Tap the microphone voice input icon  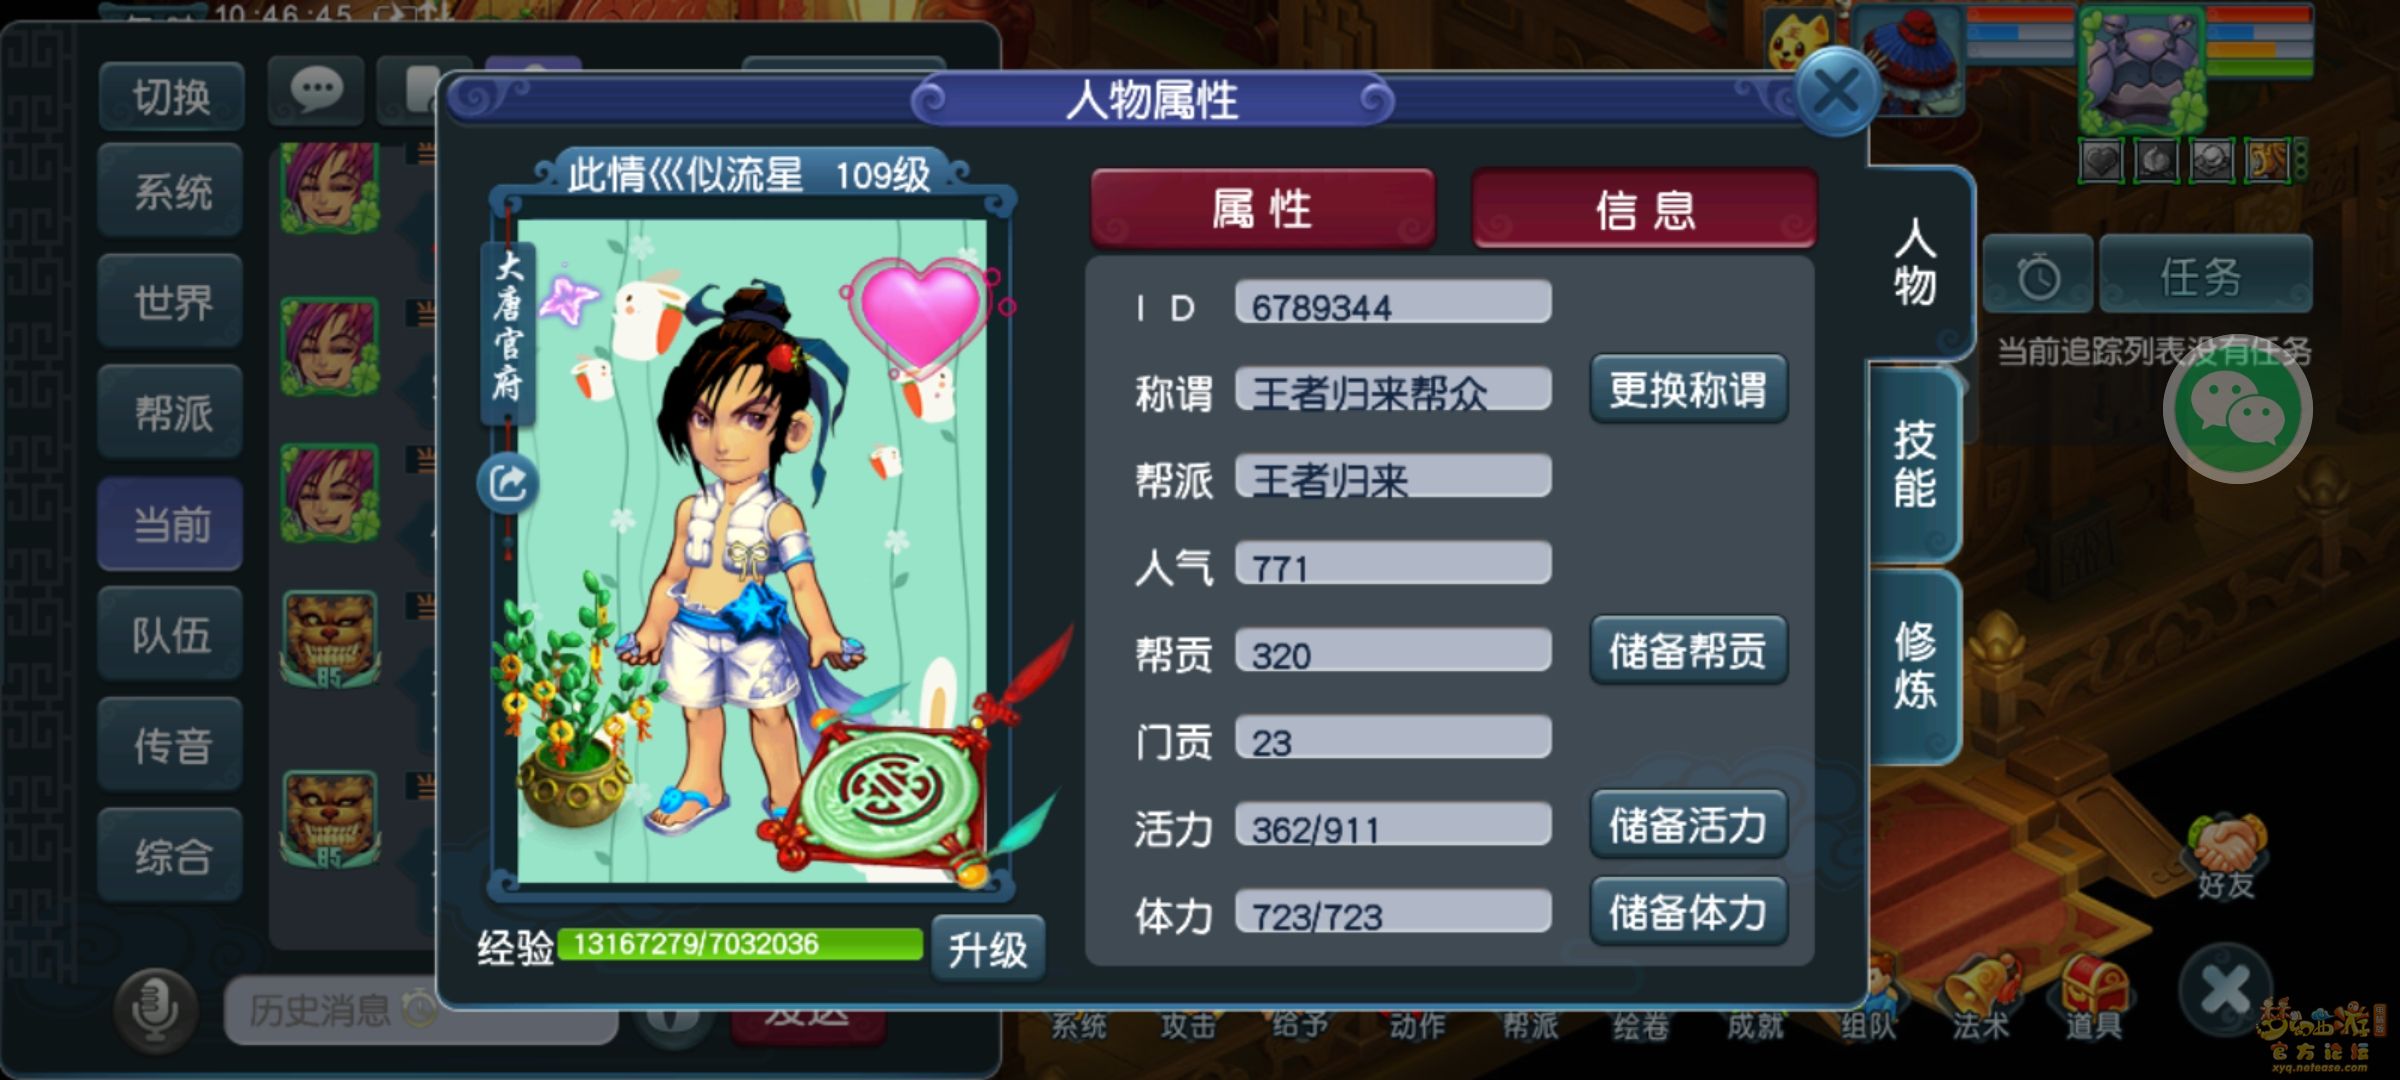pos(155,1008)
